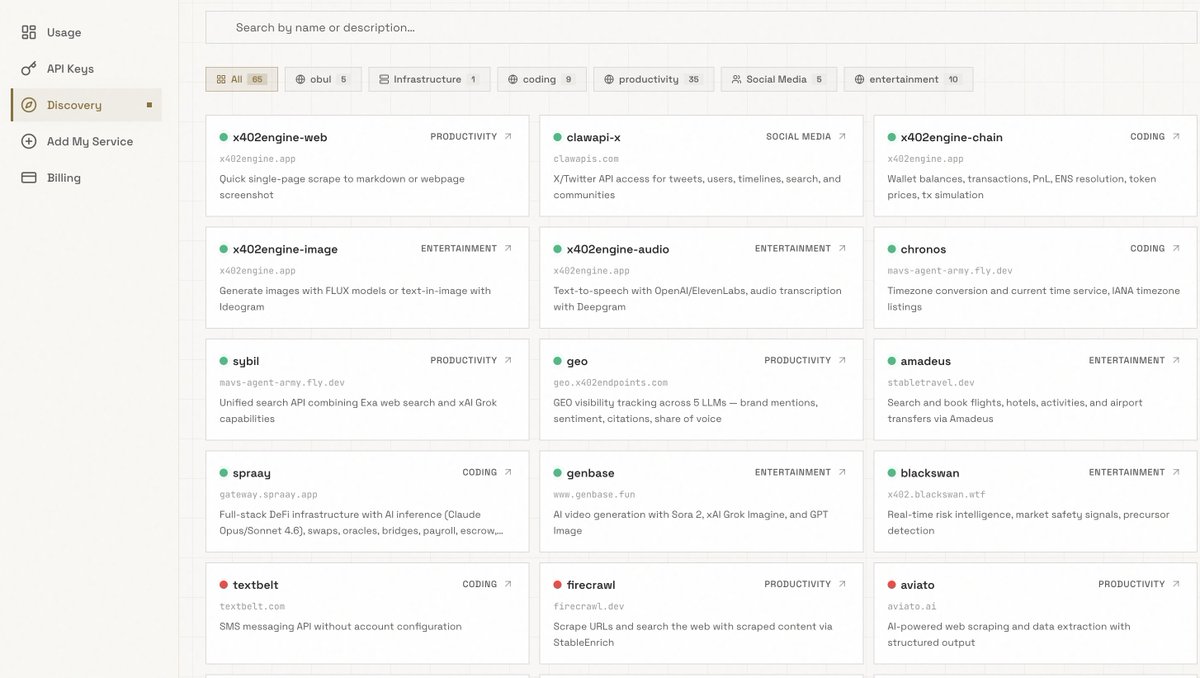The image size is (1200, 678).
Task: Filter services by obul category
Action: click(x=322, y=79)
